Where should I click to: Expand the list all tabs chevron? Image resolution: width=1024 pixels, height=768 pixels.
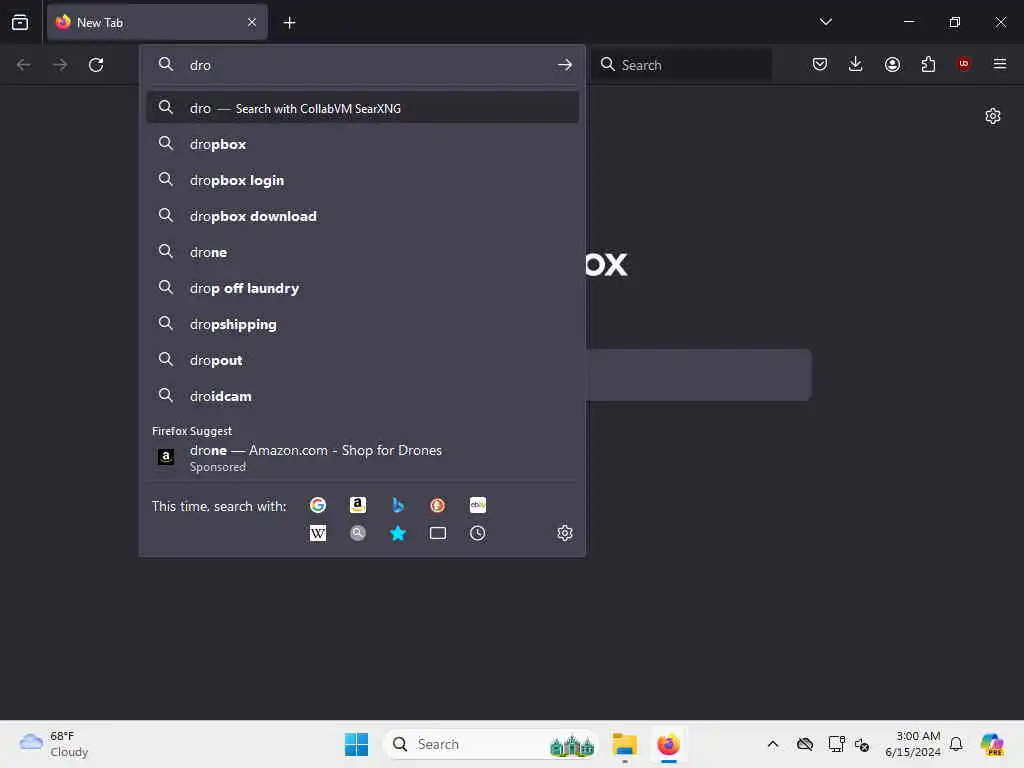coord(825,22)
